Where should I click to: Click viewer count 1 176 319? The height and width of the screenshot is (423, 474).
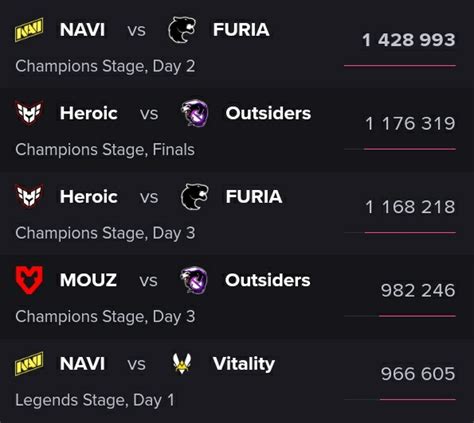410,124
